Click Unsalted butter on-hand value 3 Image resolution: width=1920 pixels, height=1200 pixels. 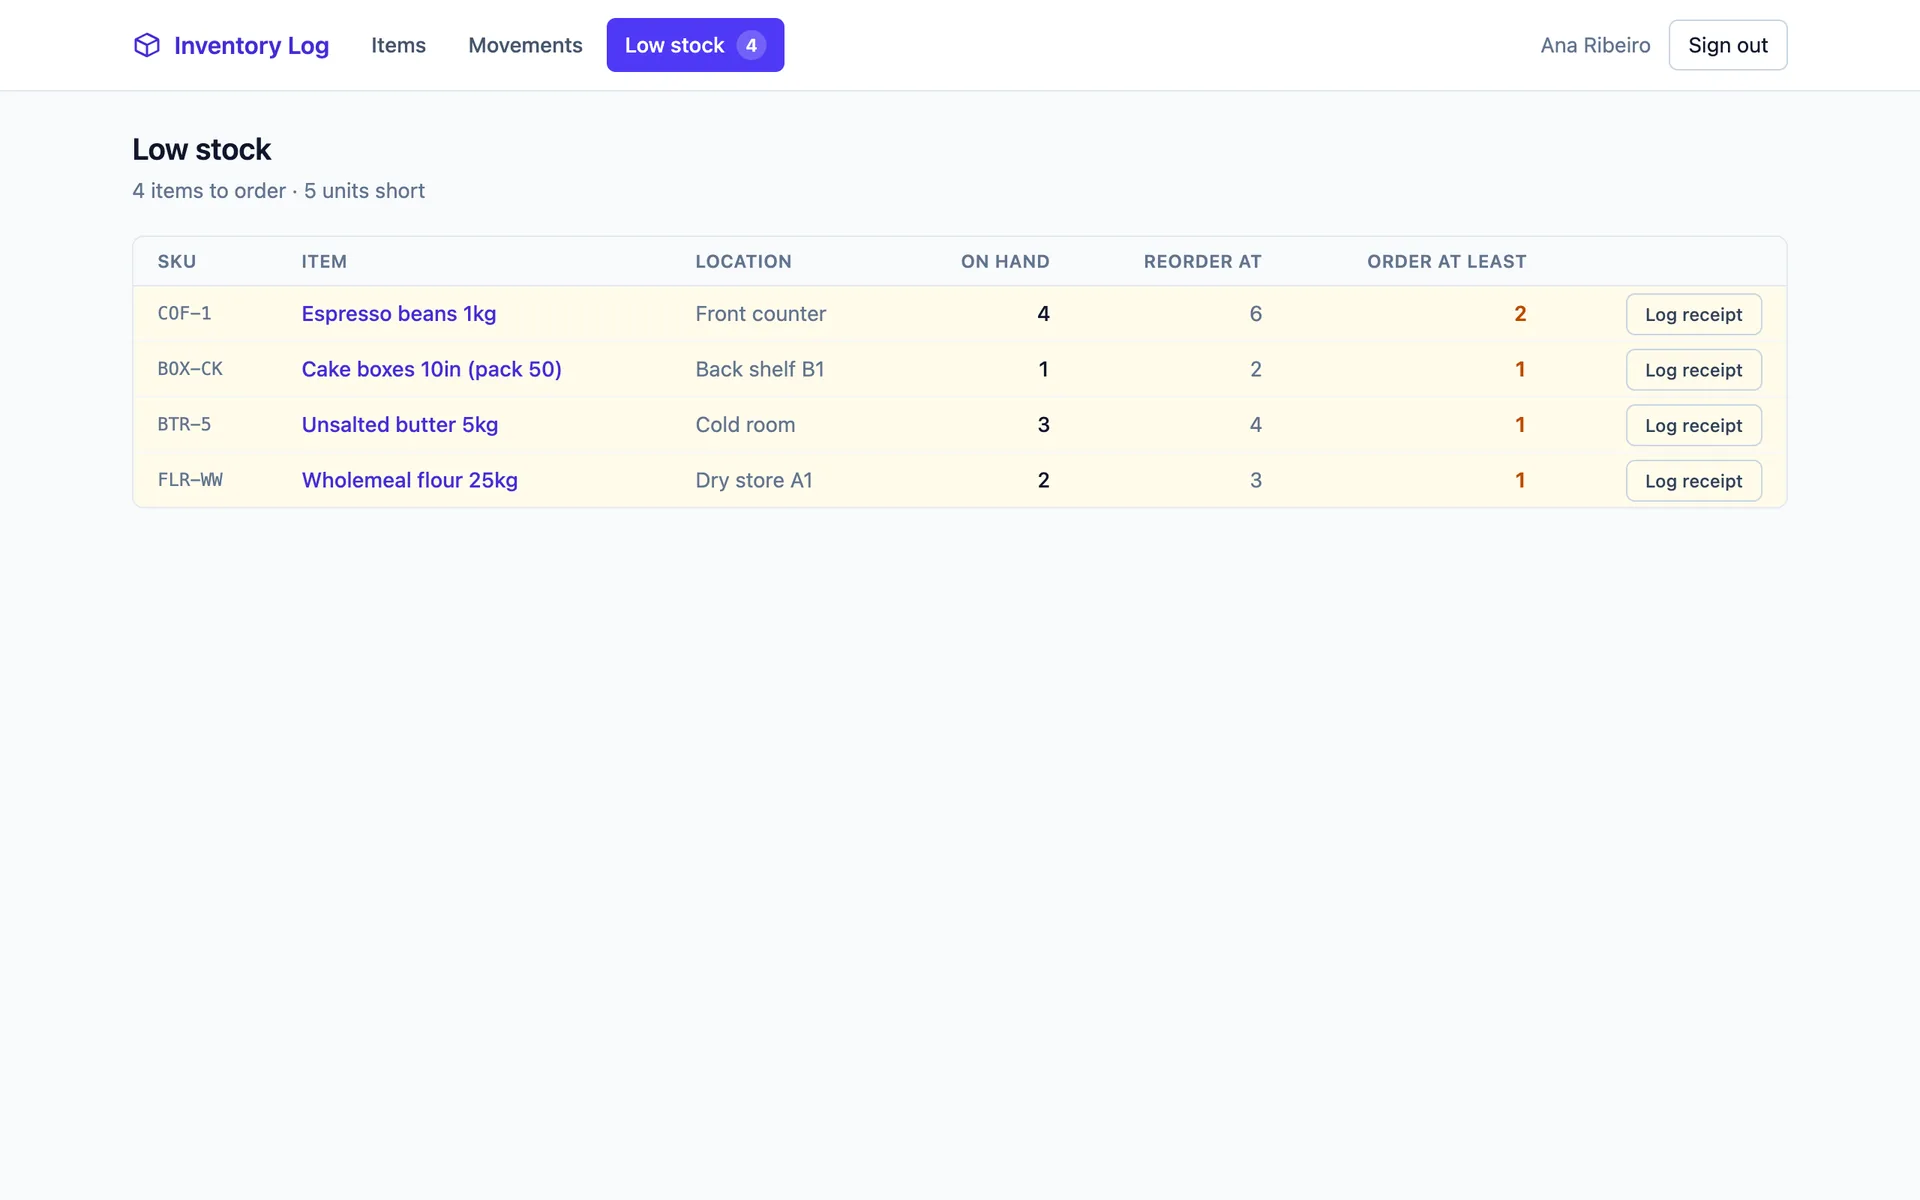coord(1043,425)
